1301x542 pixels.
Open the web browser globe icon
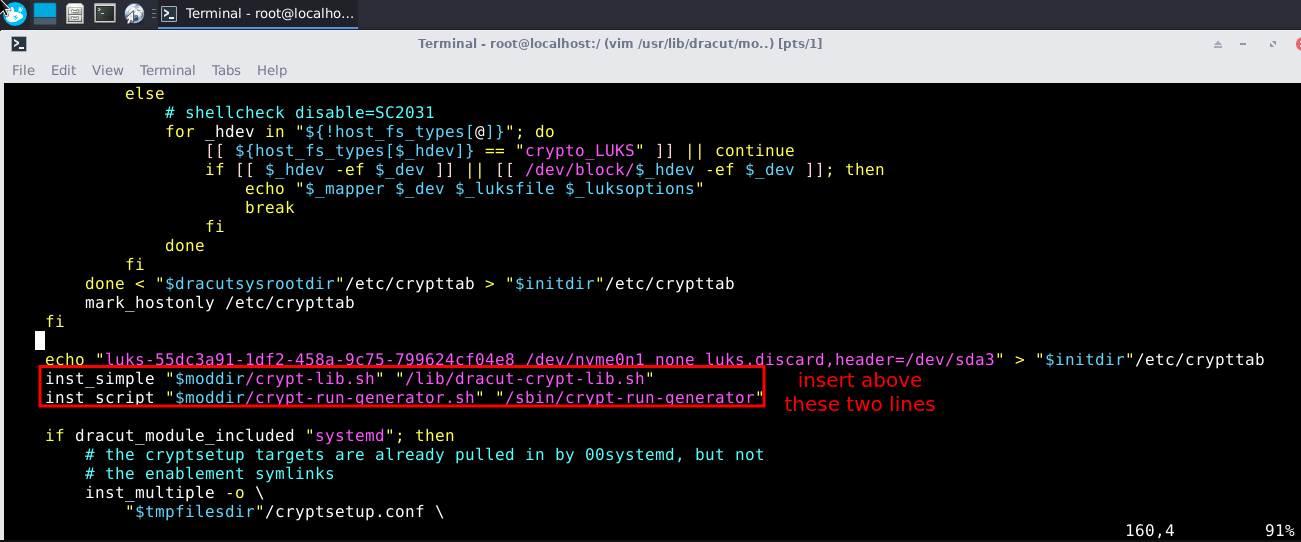tap(134, 13)
